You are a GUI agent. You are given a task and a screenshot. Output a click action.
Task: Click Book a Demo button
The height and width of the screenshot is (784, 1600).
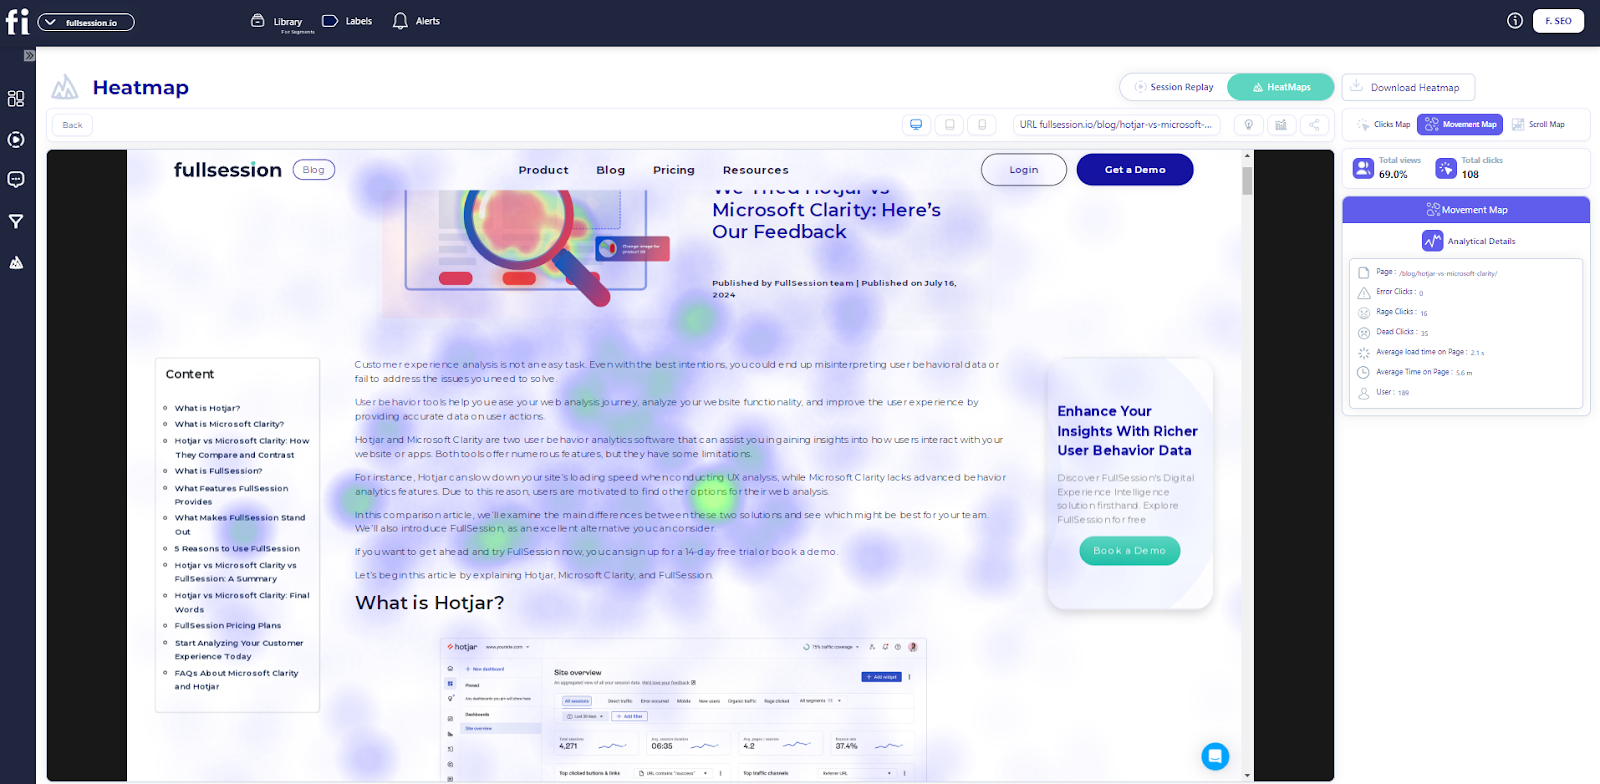[x=1129, y=551]
